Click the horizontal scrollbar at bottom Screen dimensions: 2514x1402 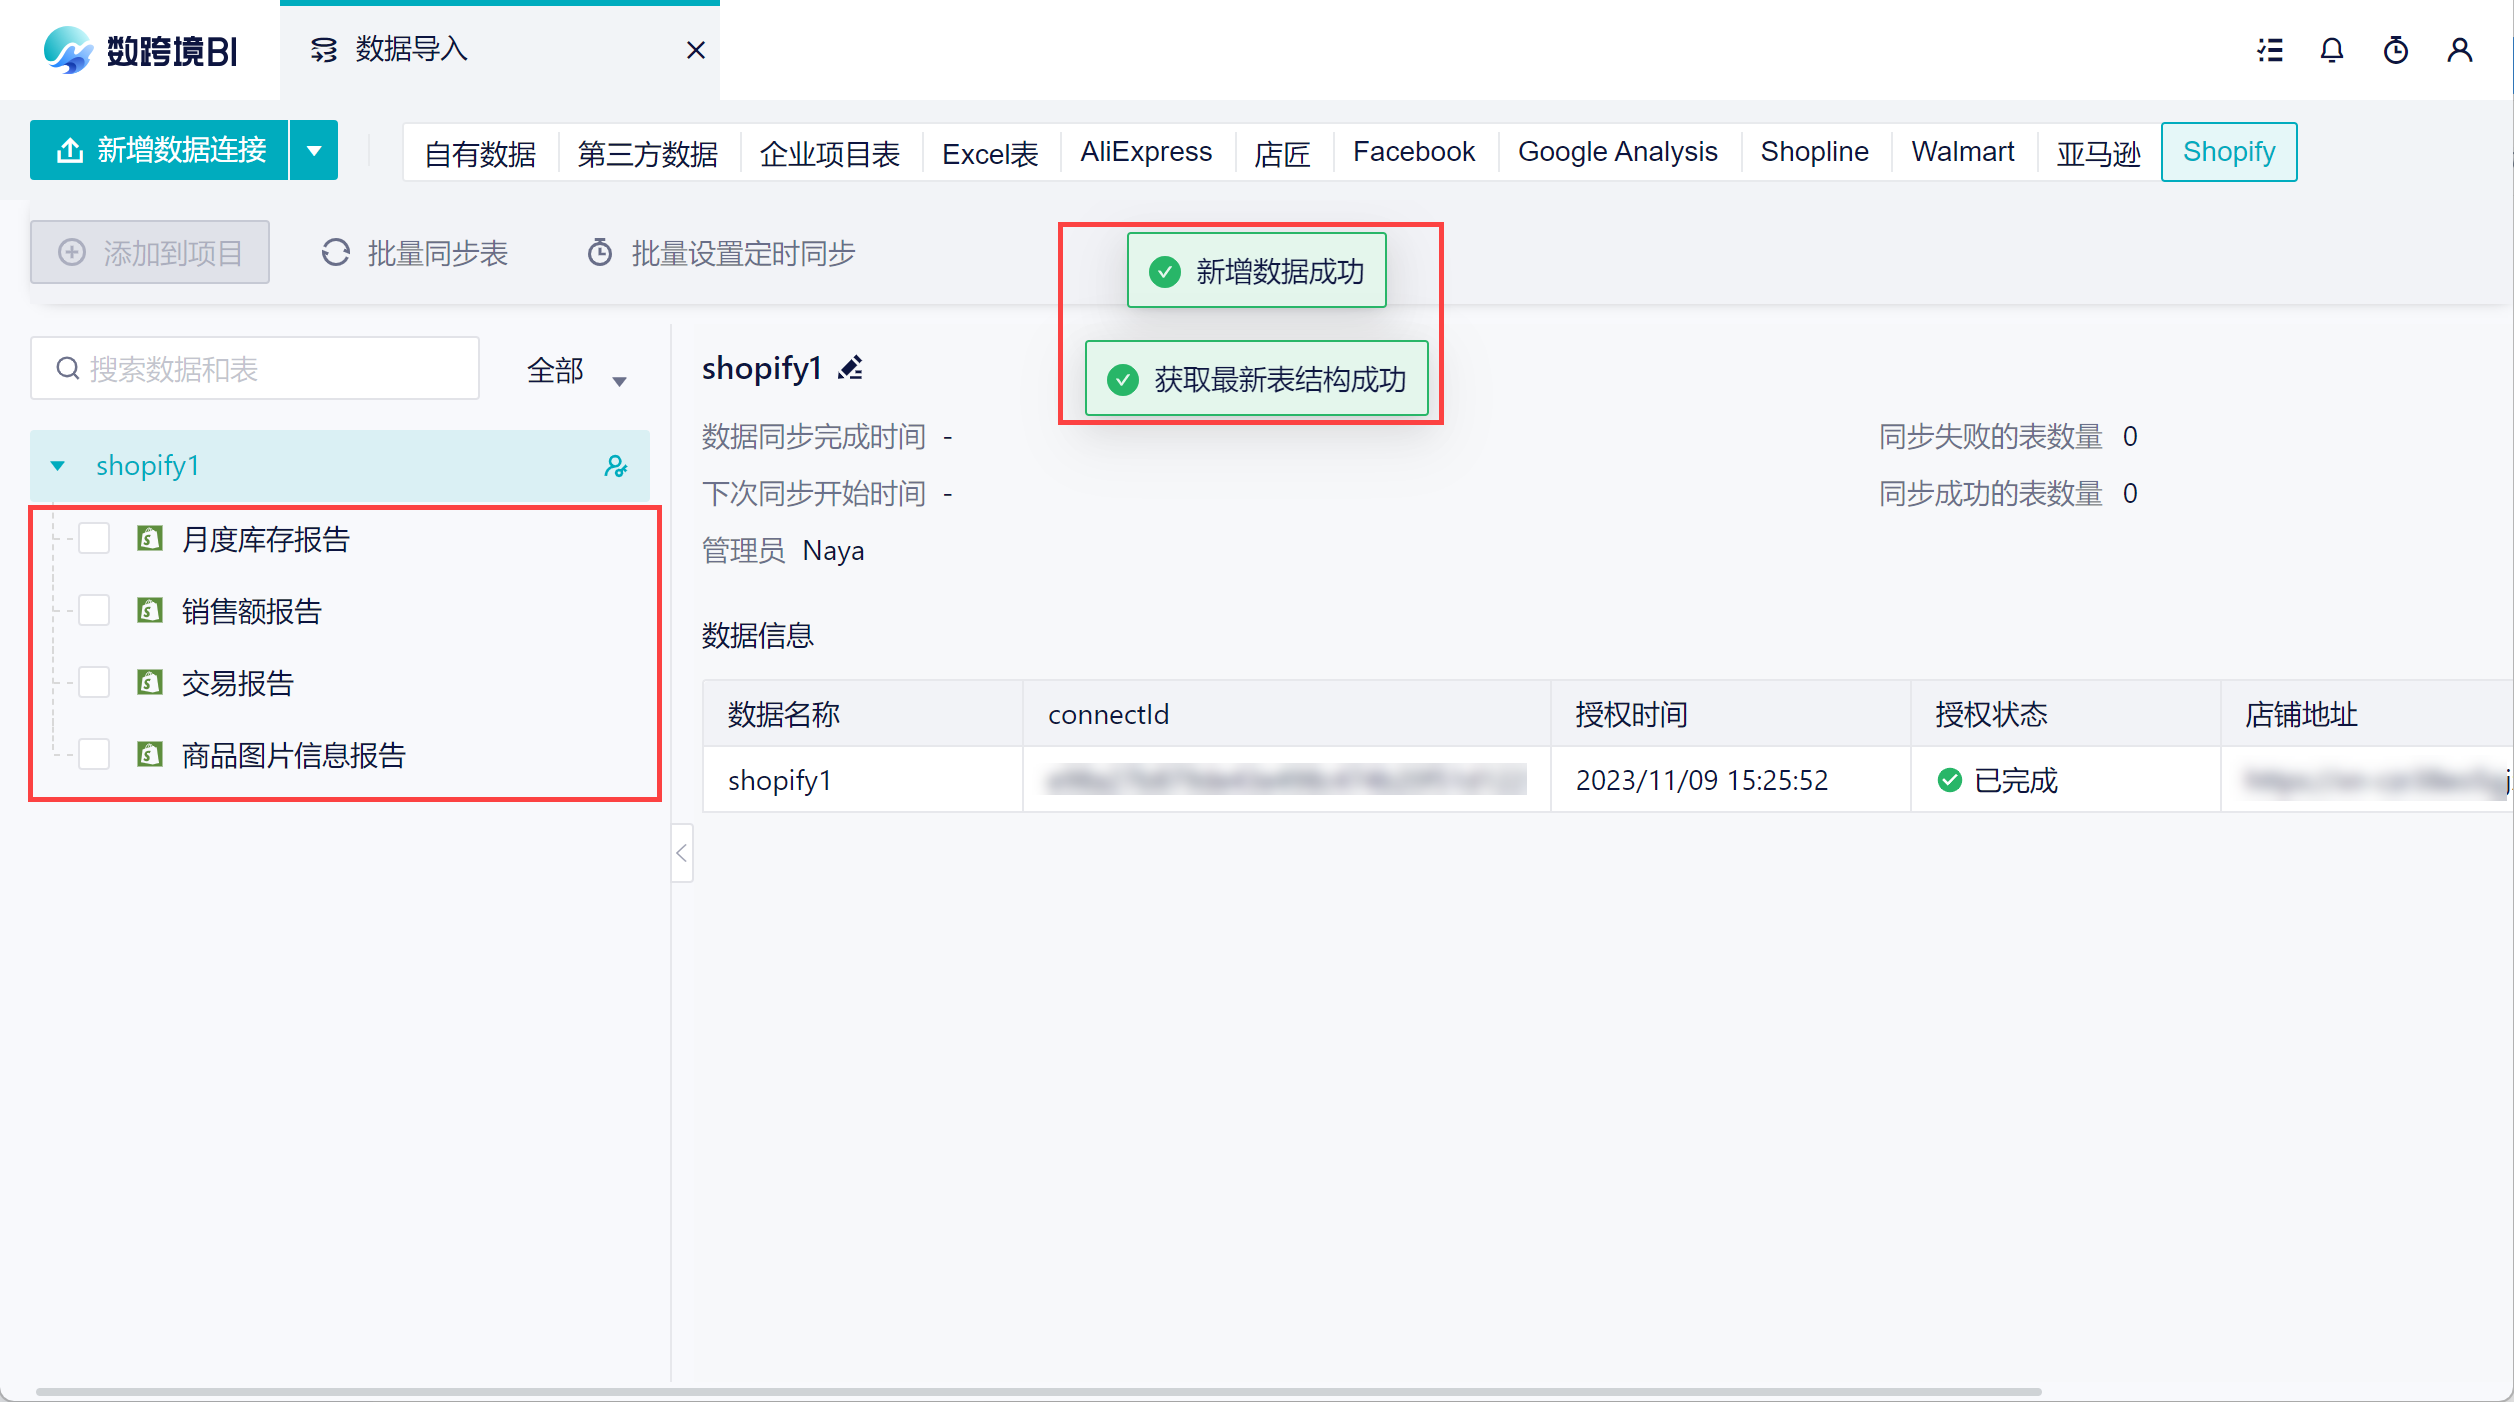[x=1038, y=1391]
